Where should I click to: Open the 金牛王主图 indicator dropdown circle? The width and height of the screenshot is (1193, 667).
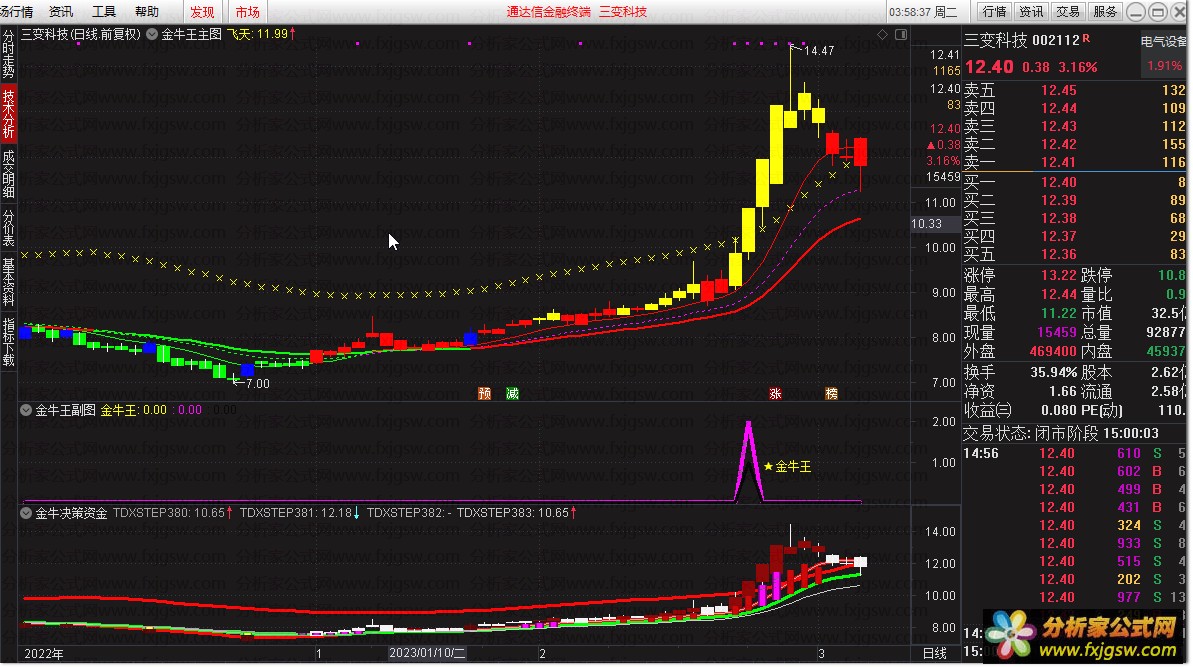point(152,34)
